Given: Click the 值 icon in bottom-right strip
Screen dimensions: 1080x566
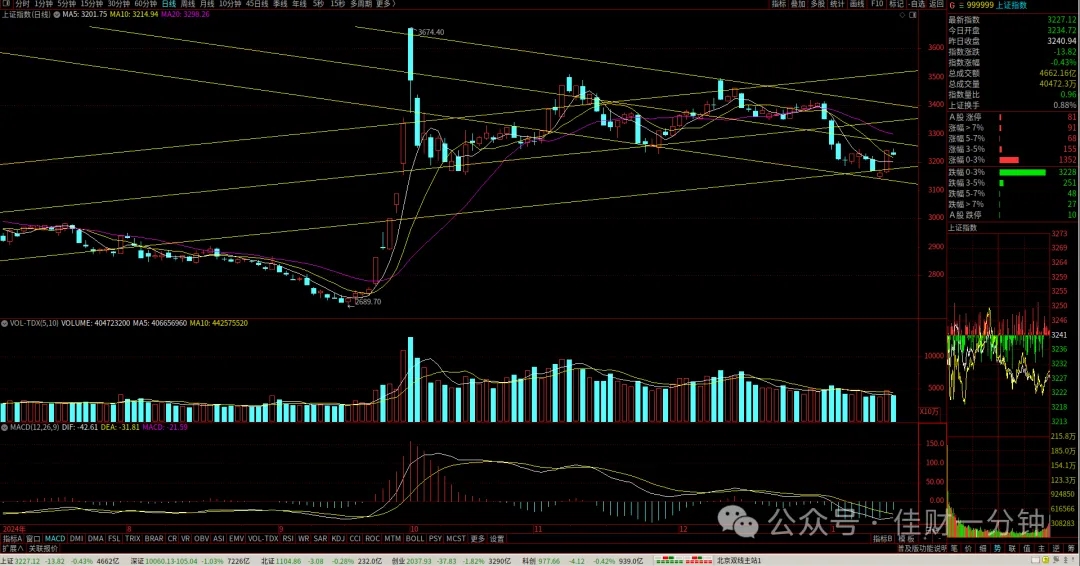Looking at the screenshot, I should pyautogui.click(x=1027, y=549).
